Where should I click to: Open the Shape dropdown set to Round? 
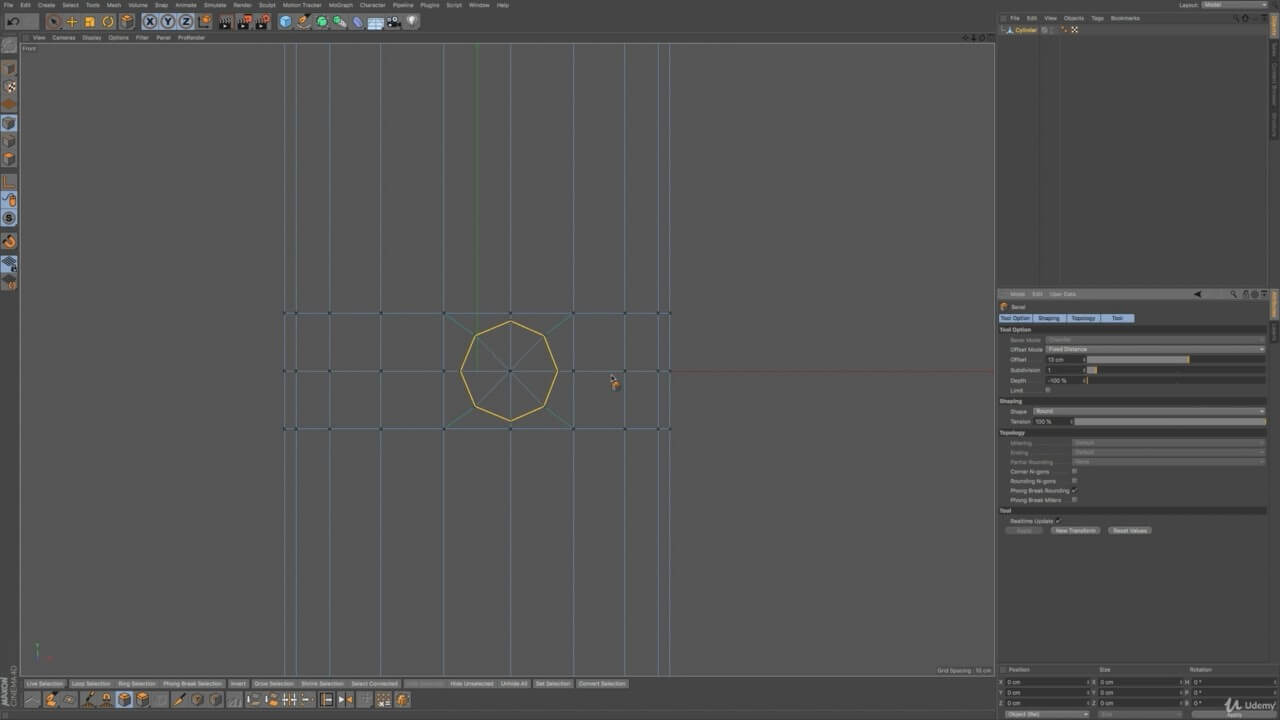point(1148,411)
